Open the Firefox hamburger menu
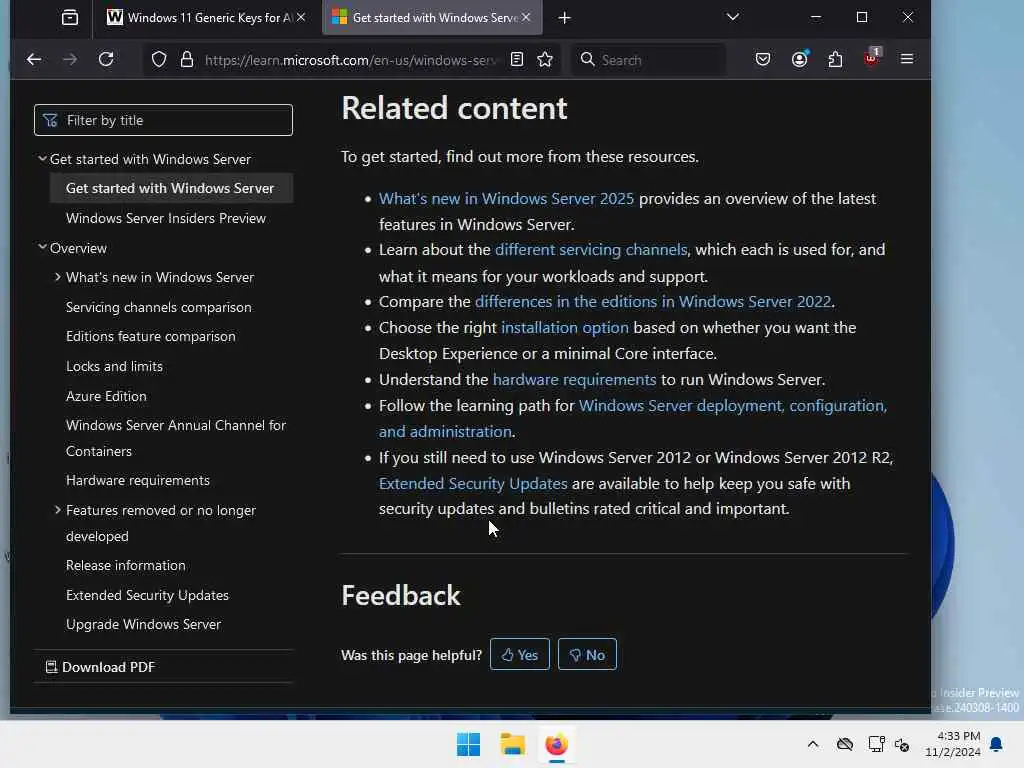Screen dimensions: 1024x768 (x=906, y=59)
